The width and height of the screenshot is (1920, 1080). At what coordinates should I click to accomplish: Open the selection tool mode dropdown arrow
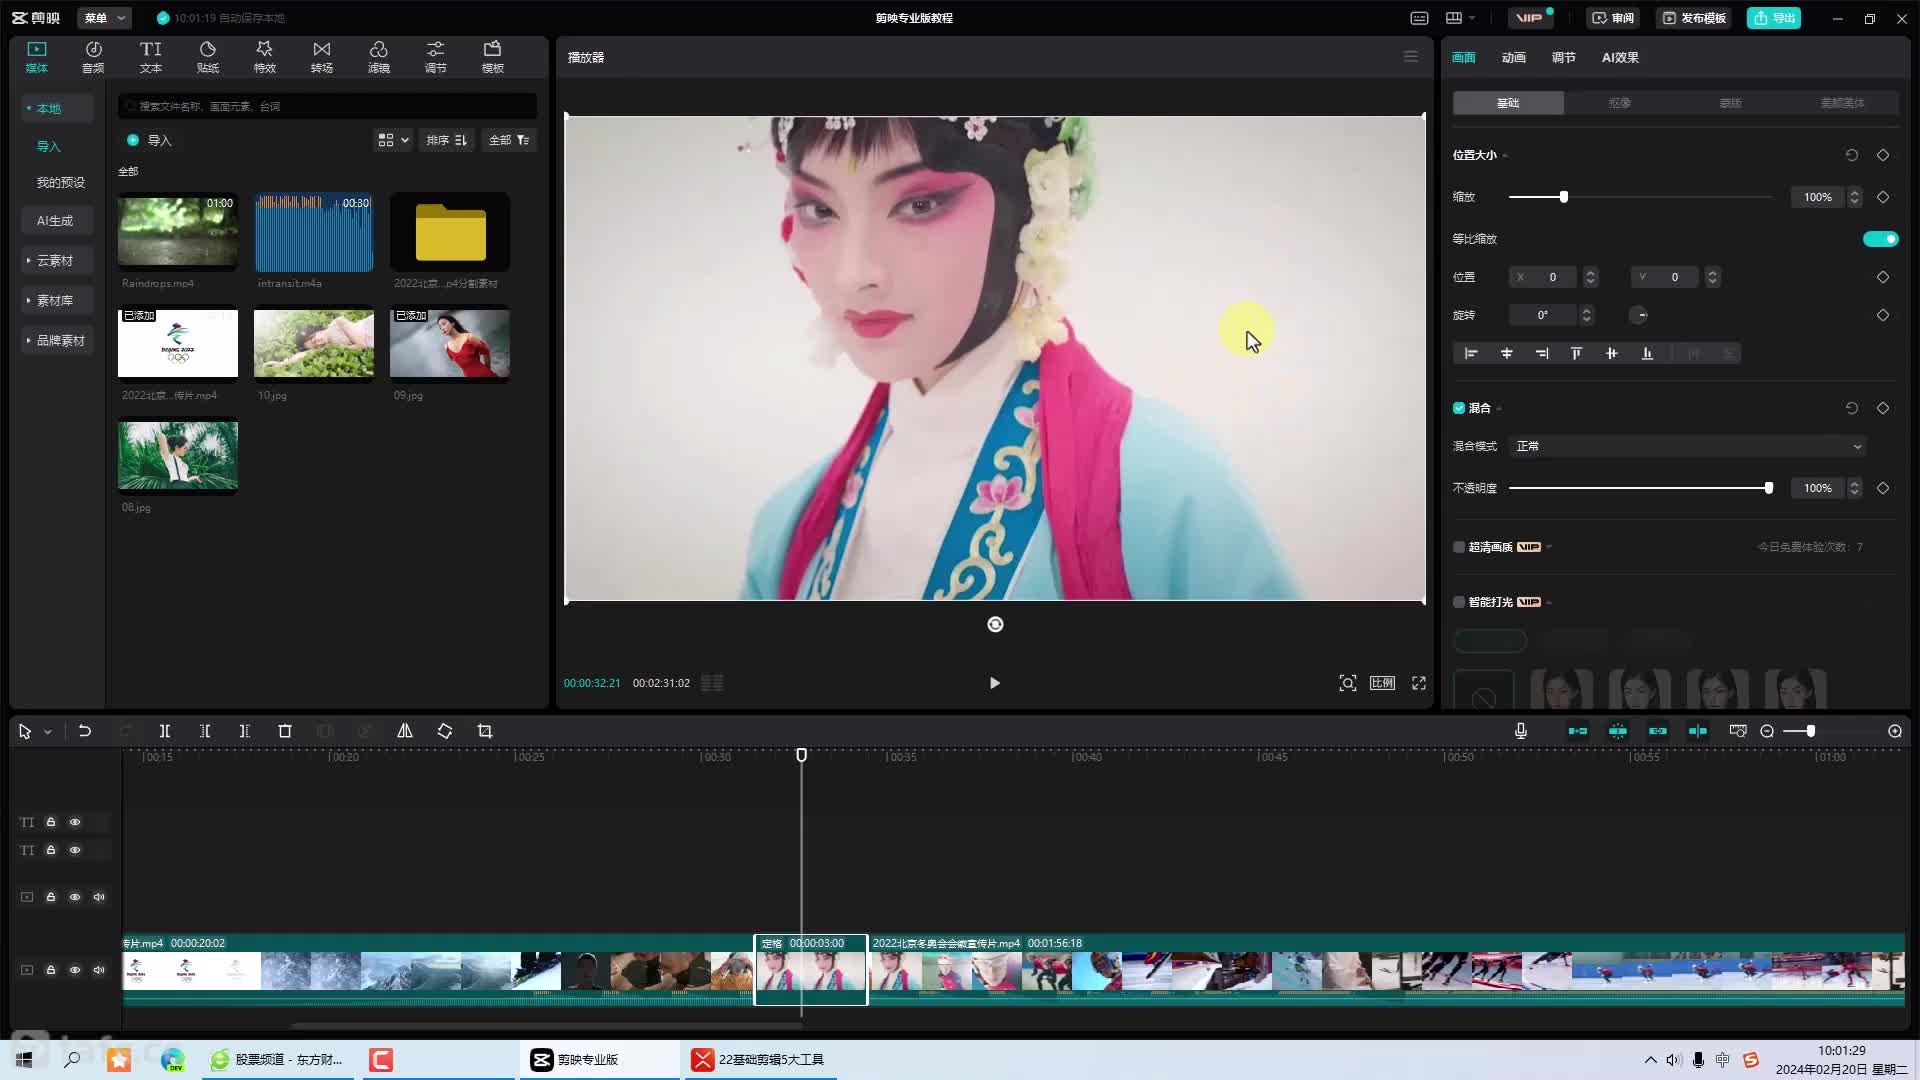tap(47, 732)
